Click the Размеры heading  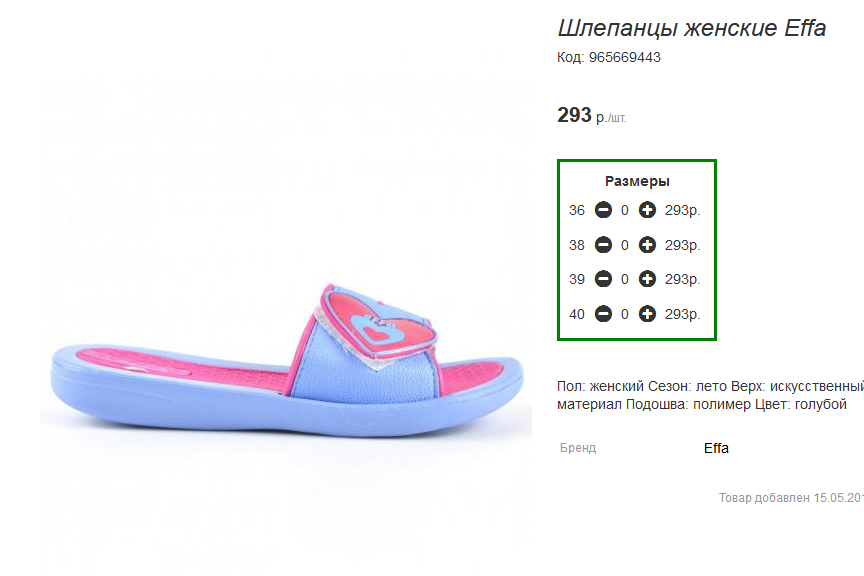(638, 181)
